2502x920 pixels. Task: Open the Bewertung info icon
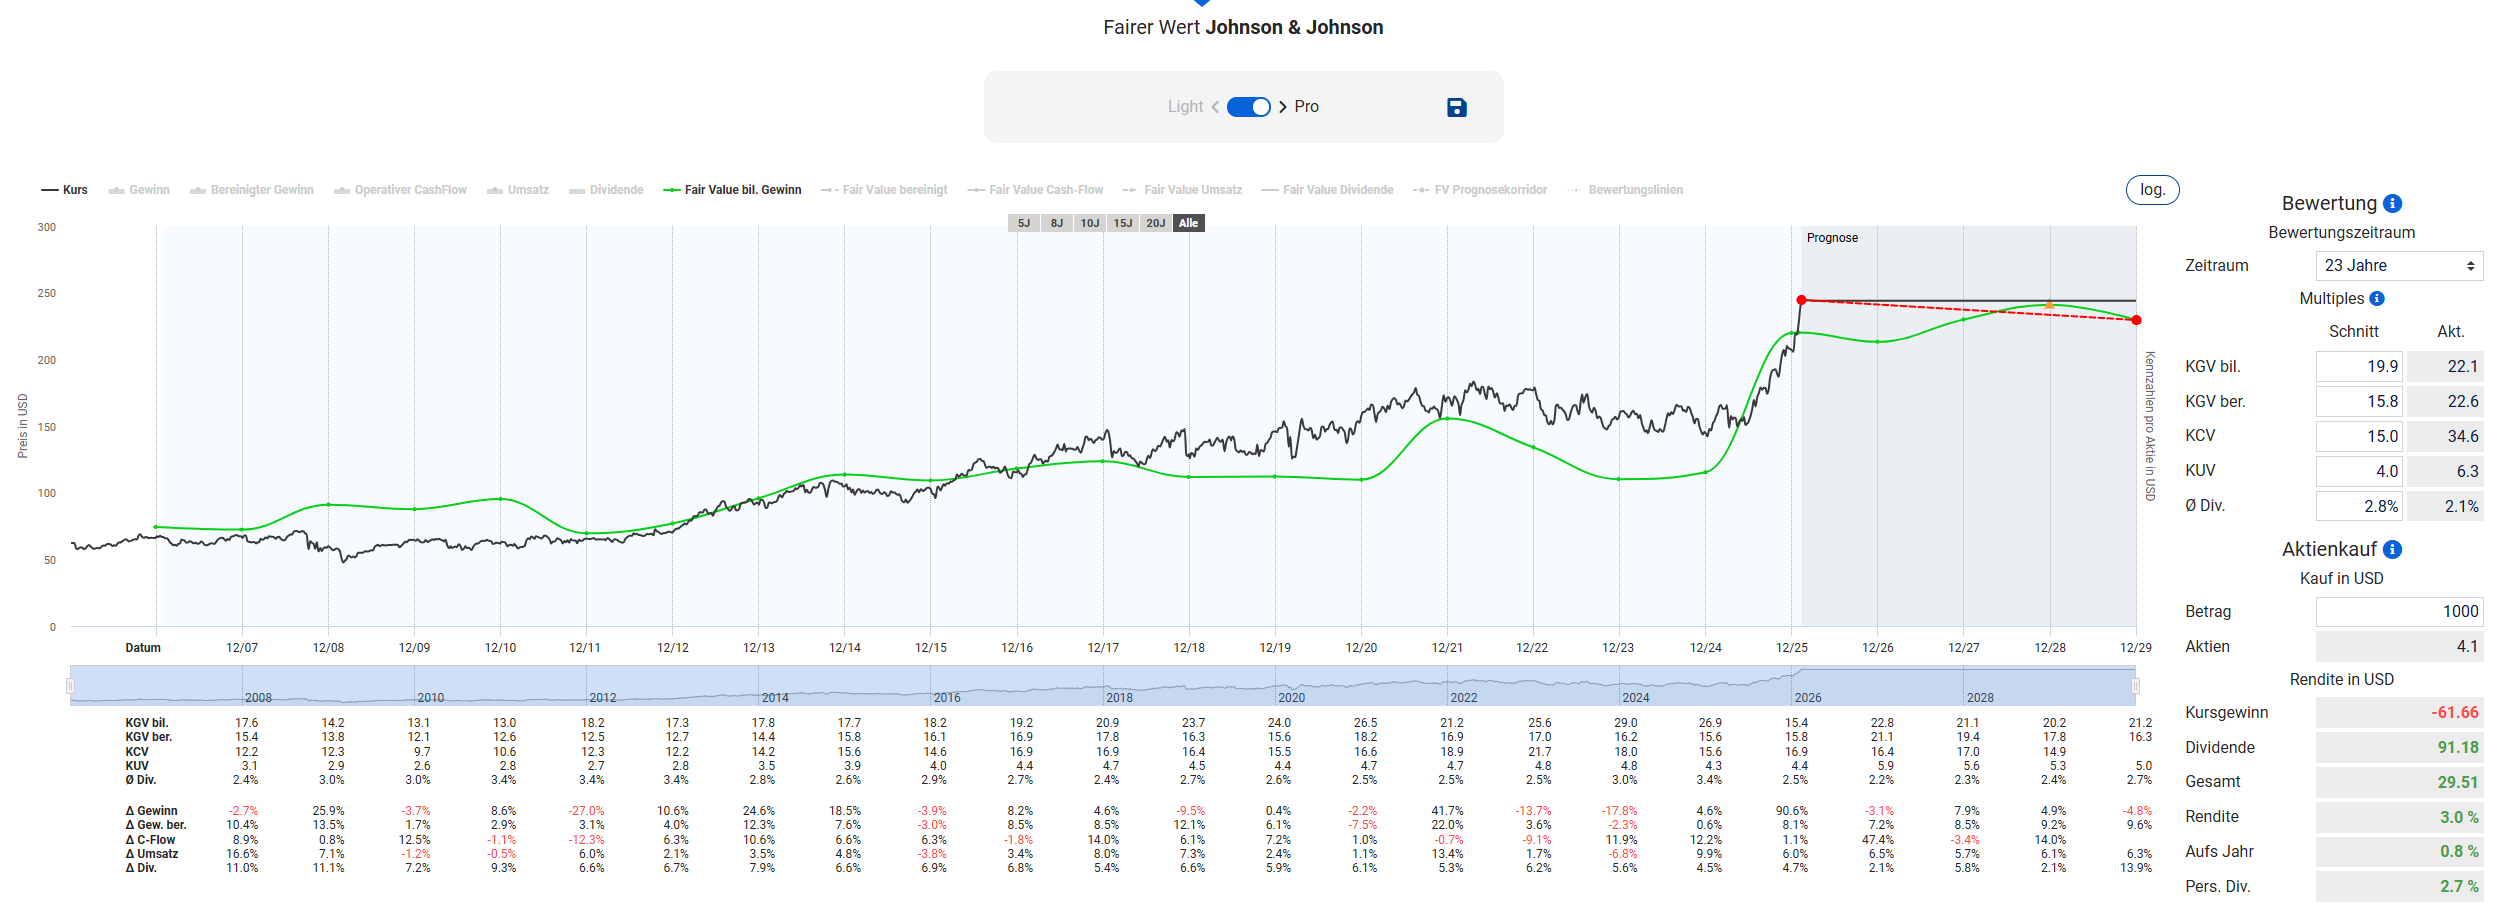click(x=2392, y=204)
